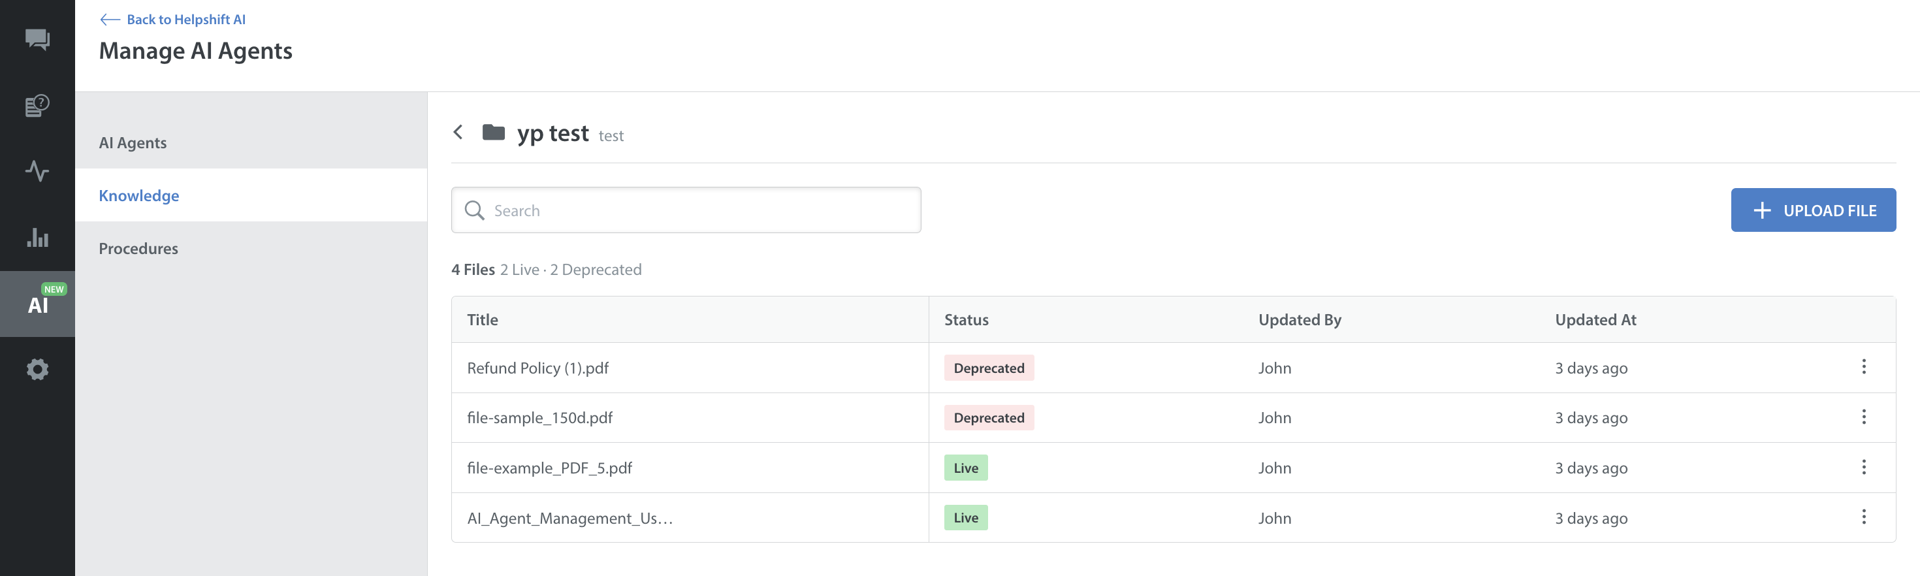Screen dimensions: 1920x576
Task: Click the back chevron beside yp test folder
Action: (458, 132)
